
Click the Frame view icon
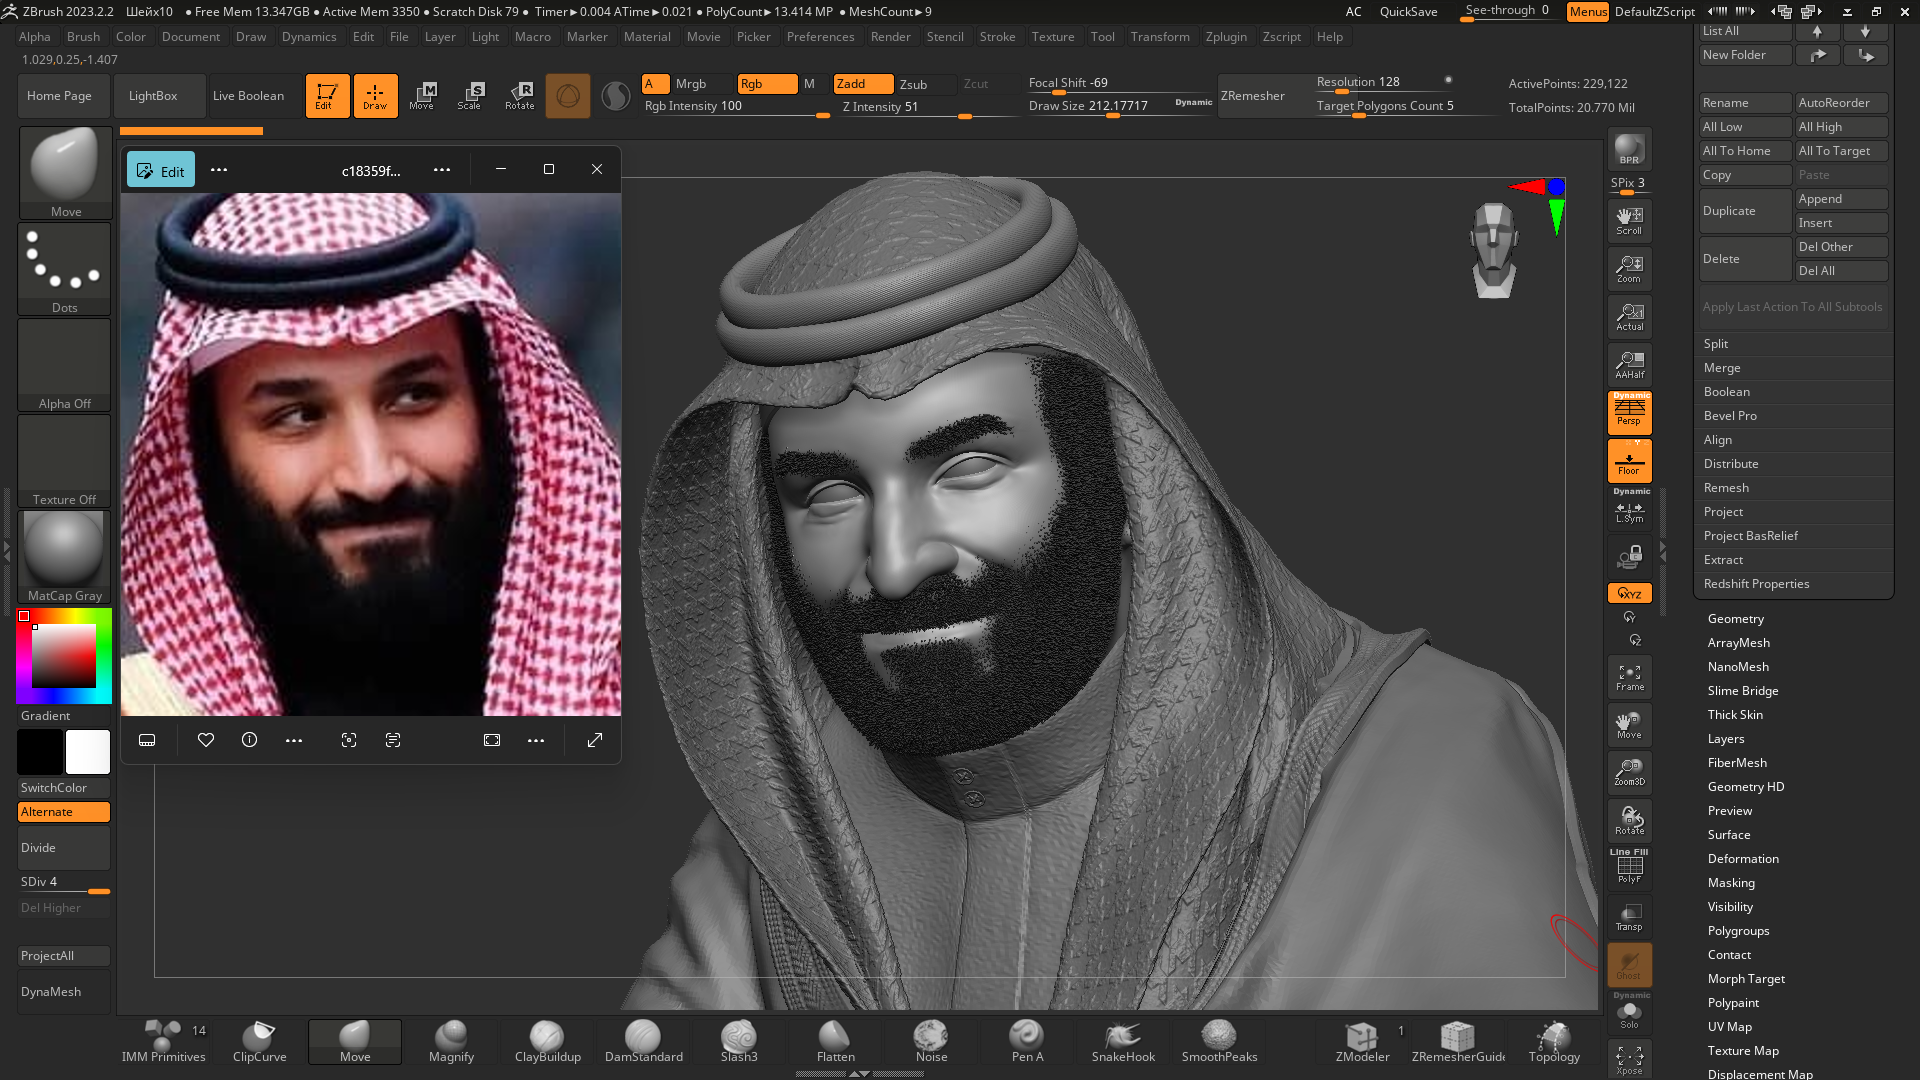tap(1629, 678)
